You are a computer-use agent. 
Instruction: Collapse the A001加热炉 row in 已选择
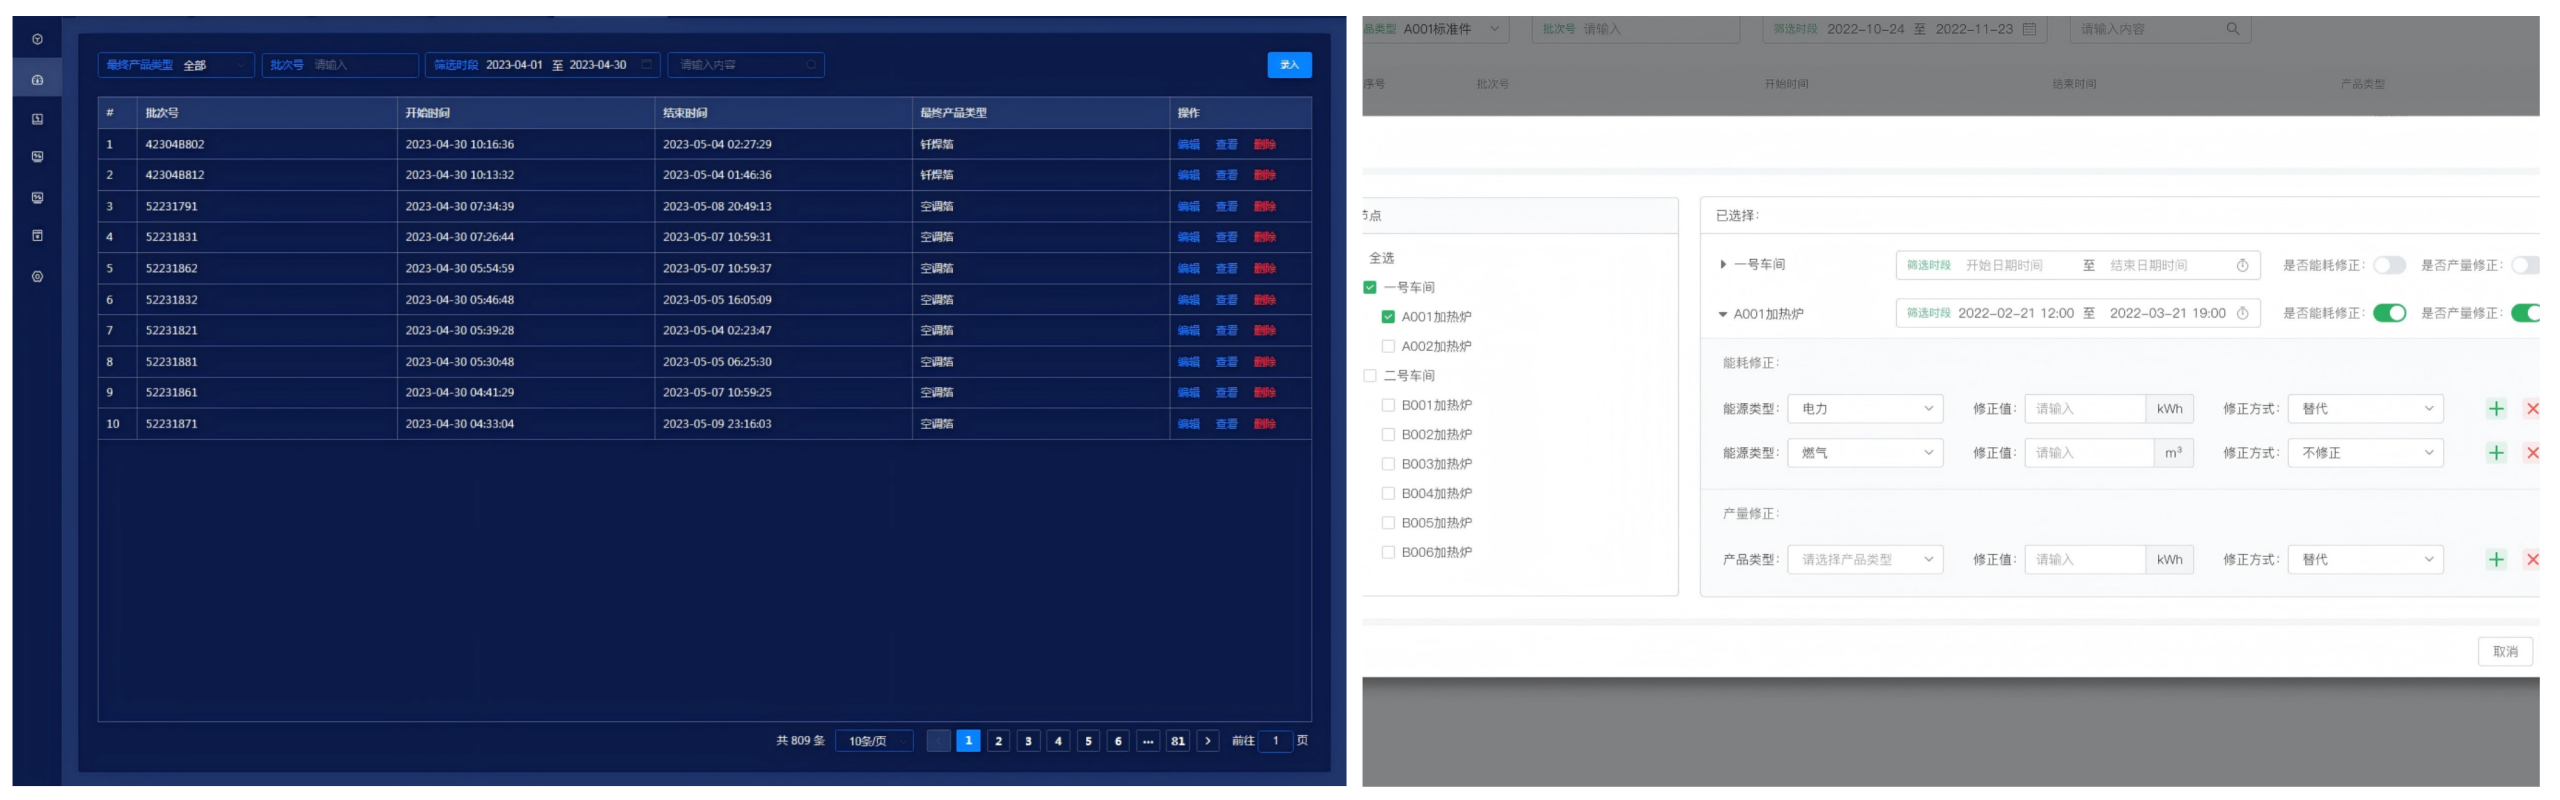pos(1723,314)
